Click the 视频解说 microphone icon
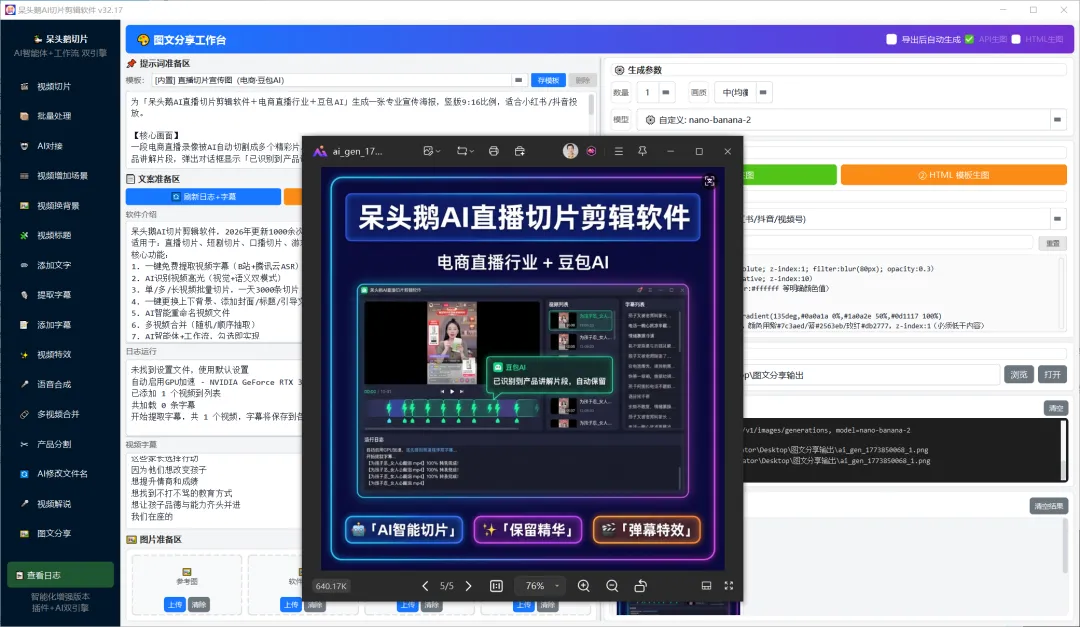 [24, 504]
